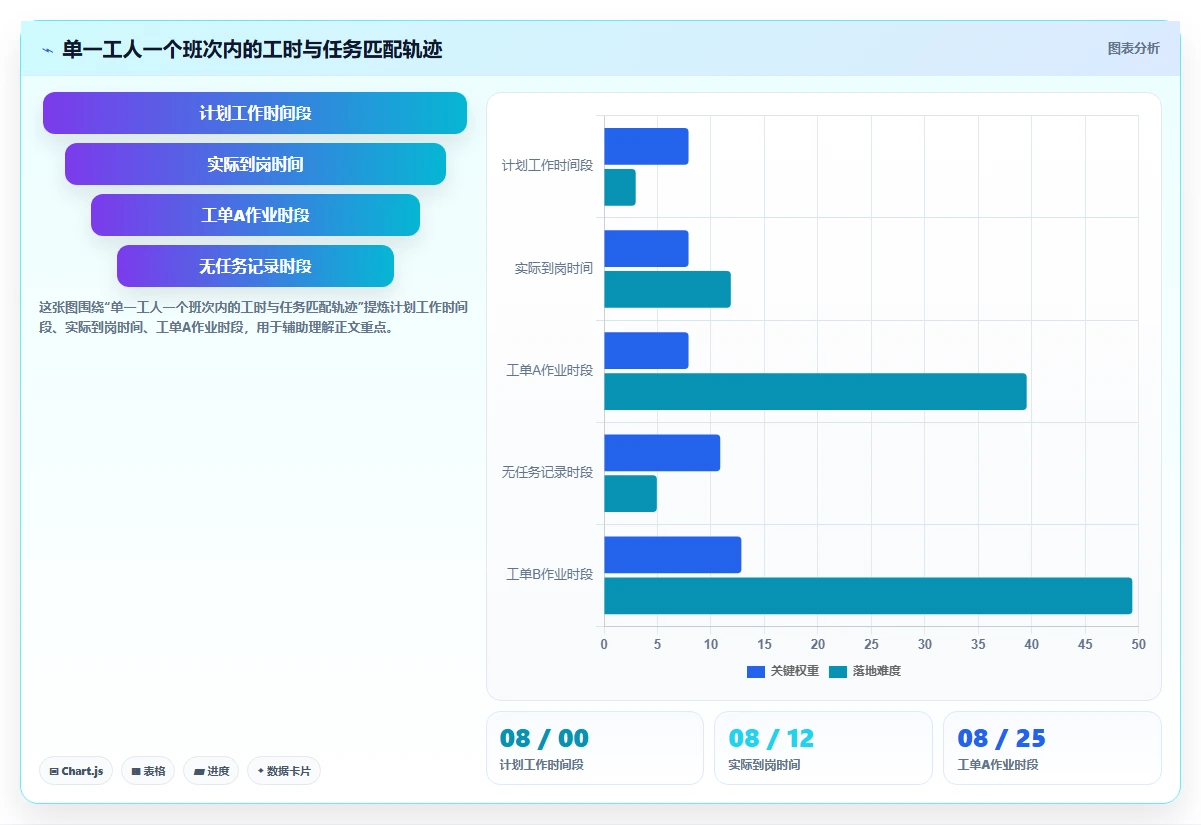Toggle the 关键权重 legend entry
Viewport: 1201px width, 825px height.
point(783,671)
